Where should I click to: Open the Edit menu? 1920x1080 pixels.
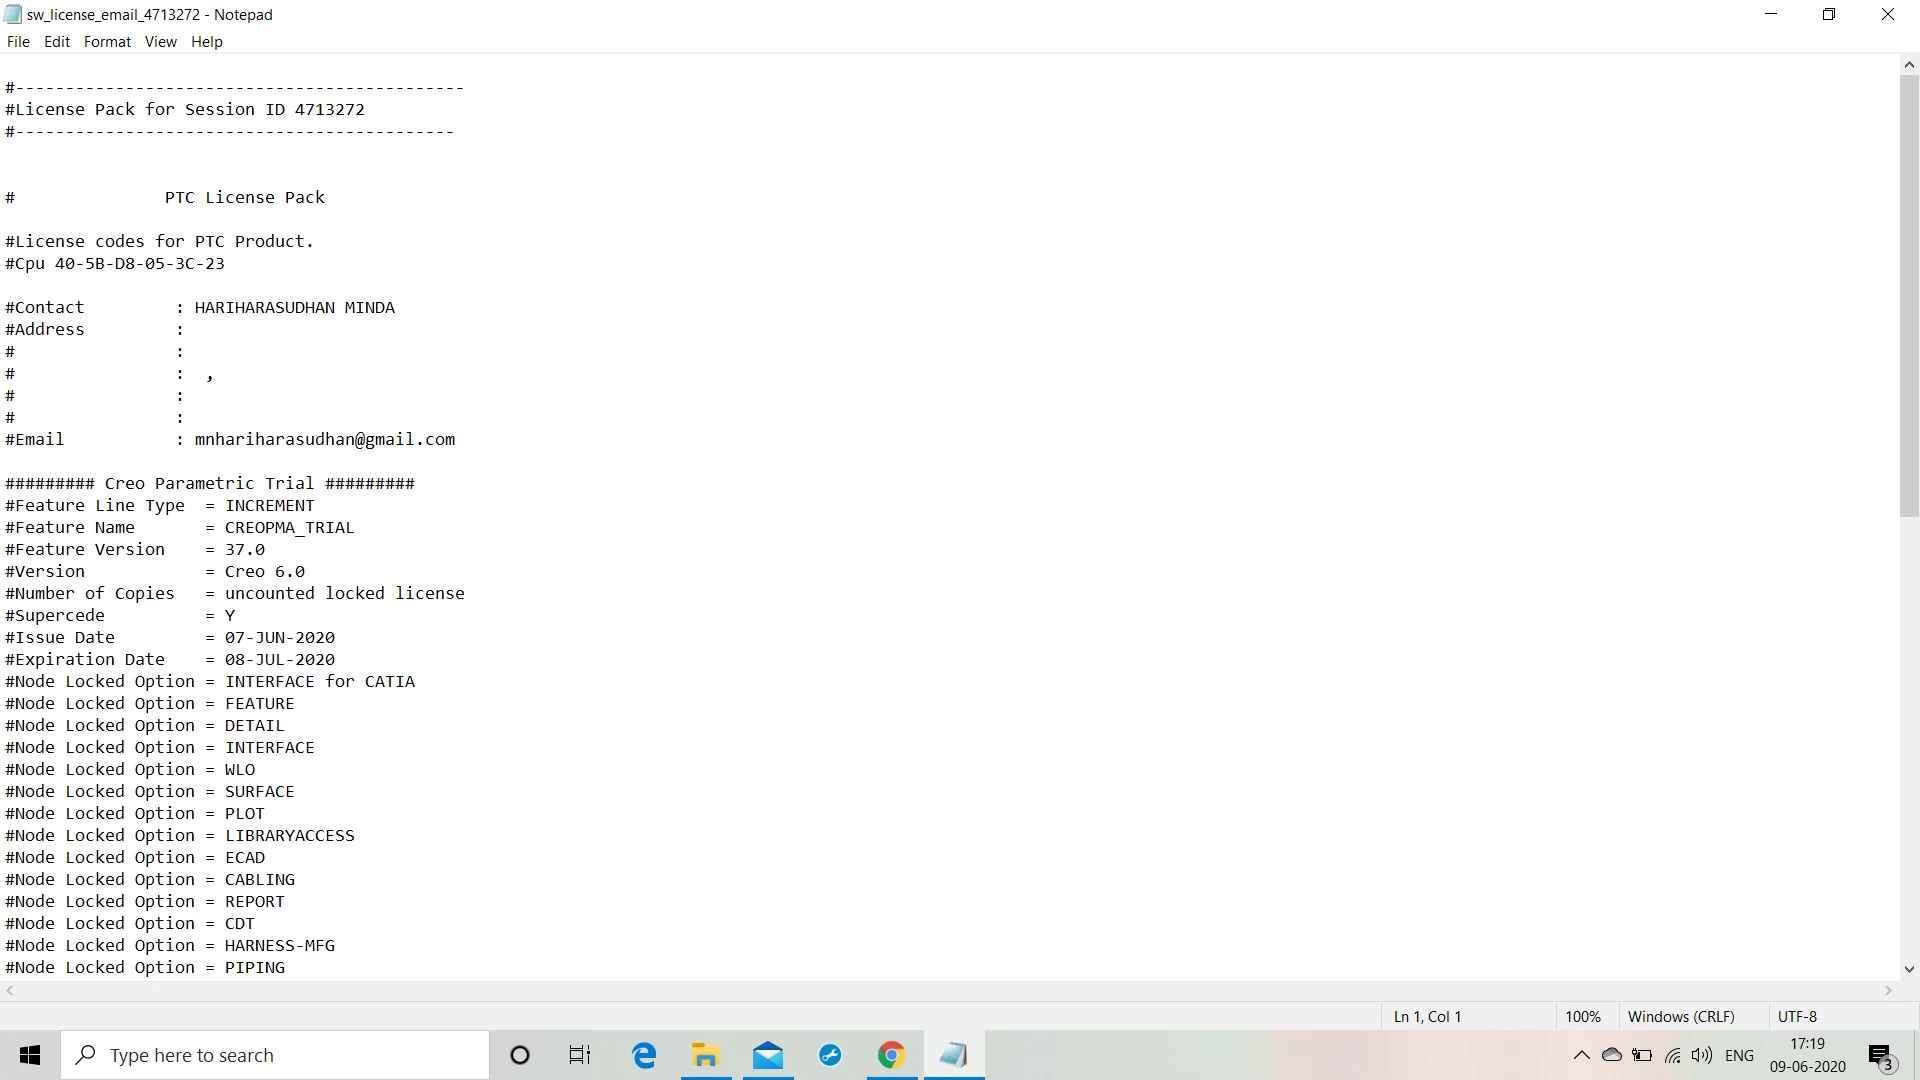[57, 42]
